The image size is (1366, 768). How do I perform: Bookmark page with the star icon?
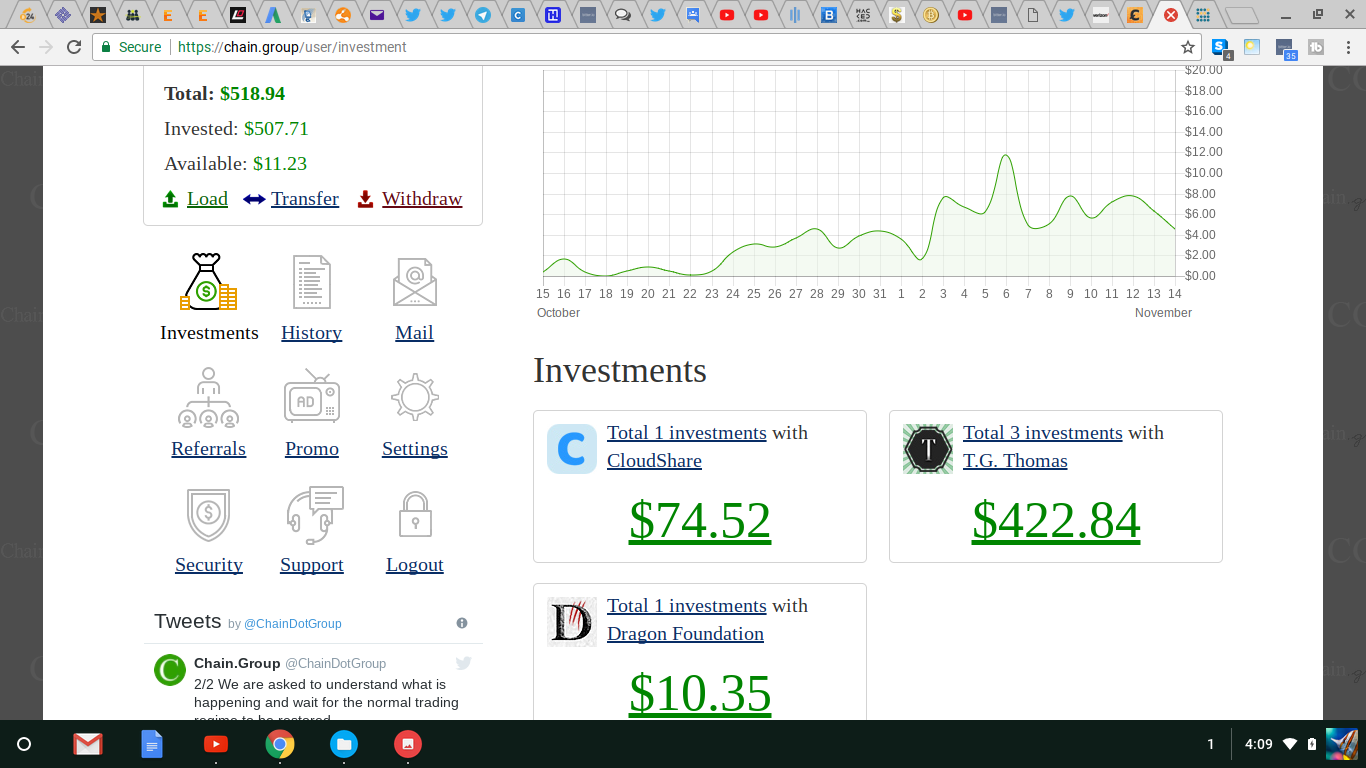1188,47
